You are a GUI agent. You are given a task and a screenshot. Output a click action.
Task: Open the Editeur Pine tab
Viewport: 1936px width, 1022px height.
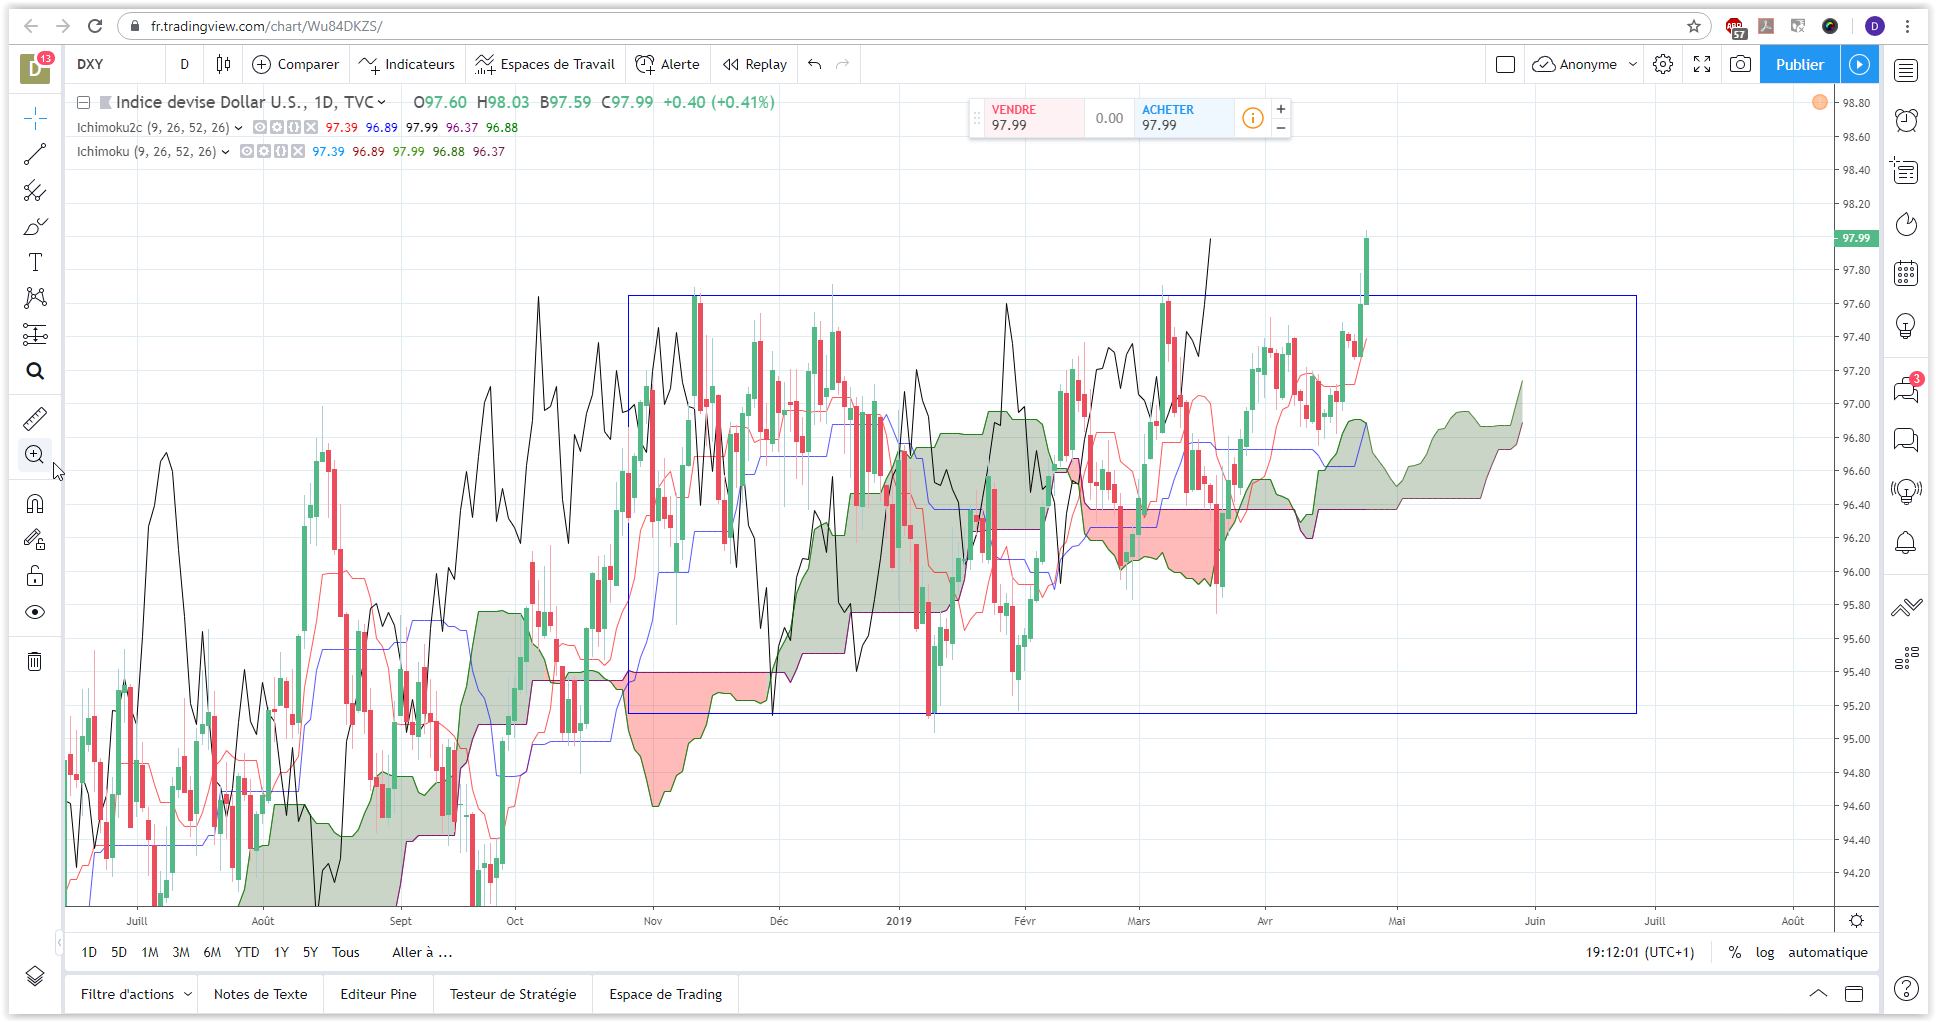pyautogui.click(x=378, y=994)
